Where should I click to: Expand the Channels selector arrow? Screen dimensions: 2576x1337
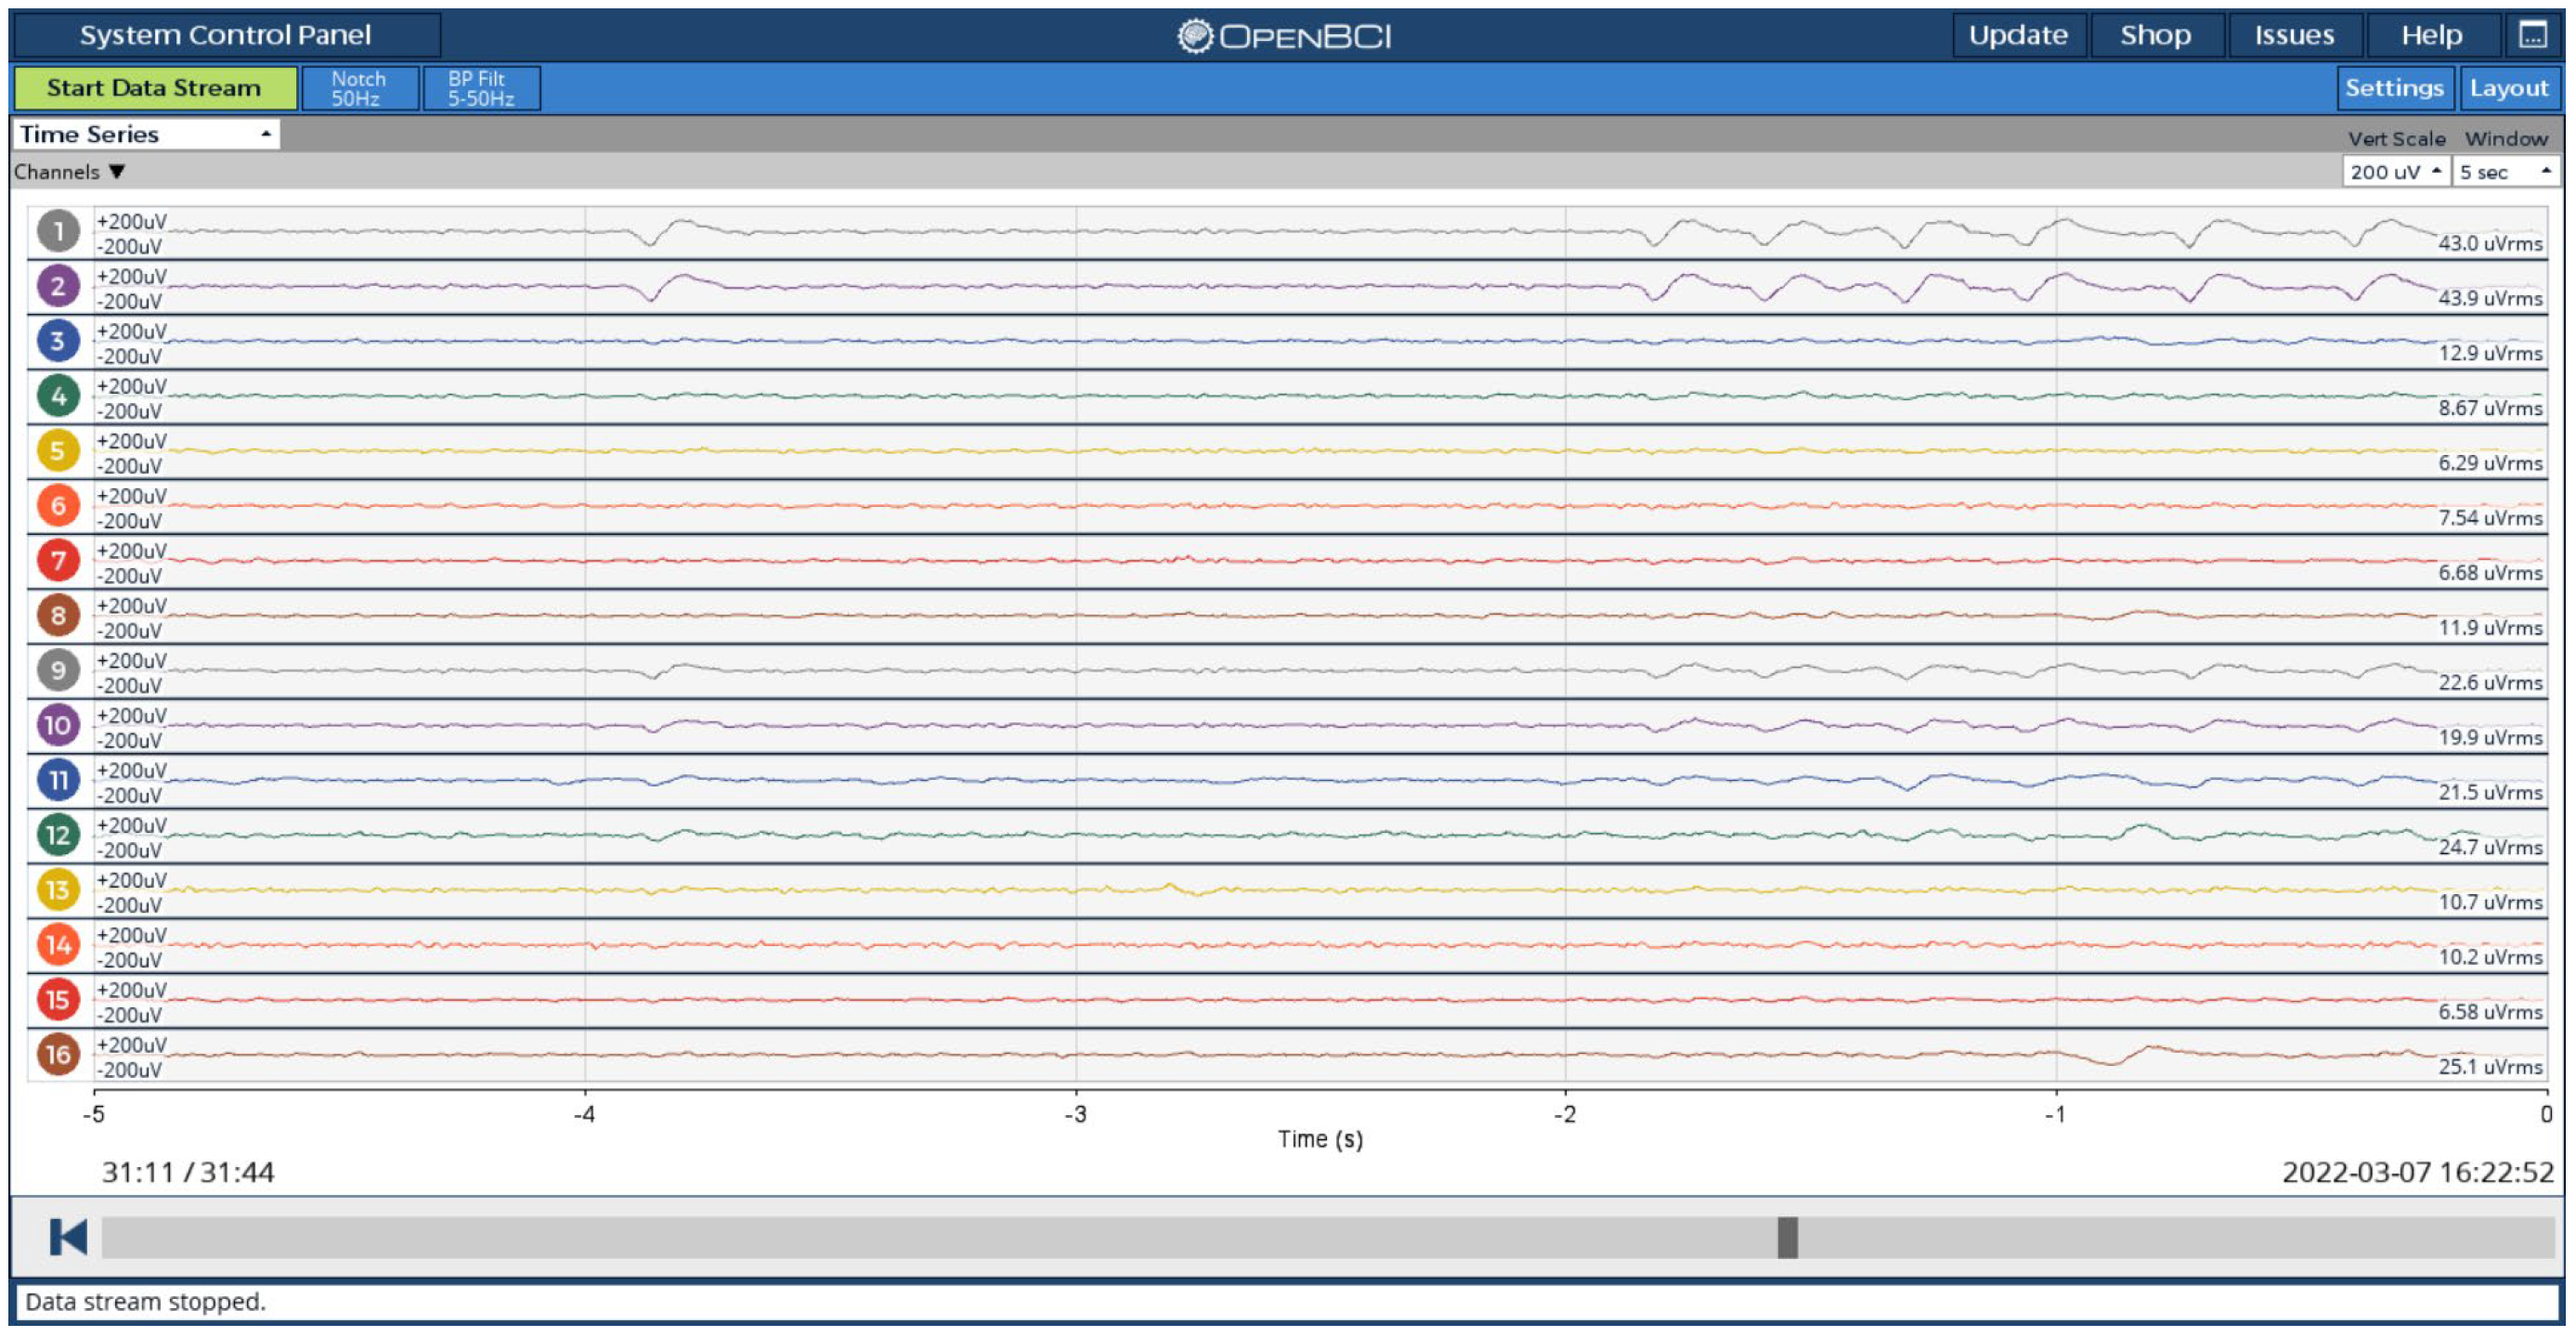pyautogui.click(x=117, y=172)
